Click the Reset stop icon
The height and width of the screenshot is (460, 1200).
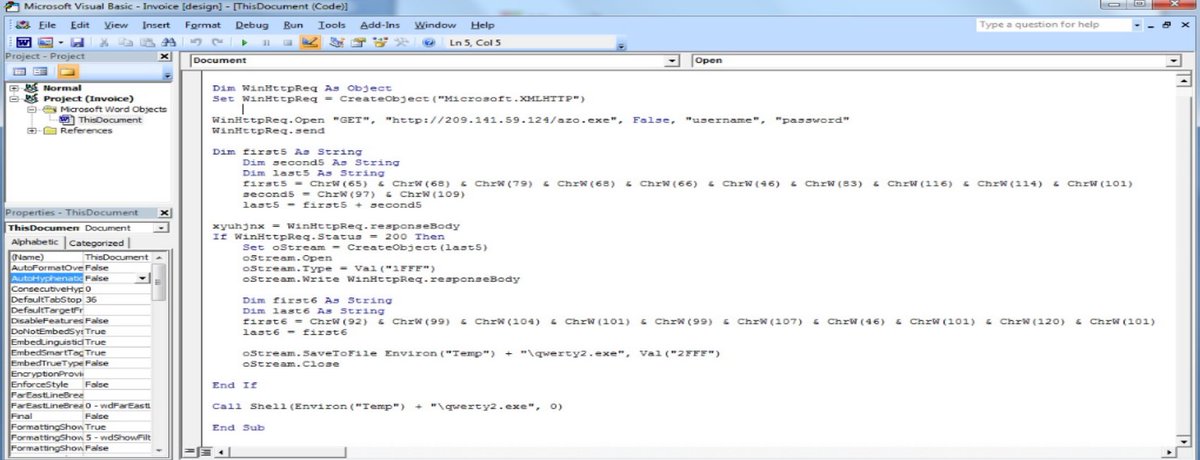287,43
